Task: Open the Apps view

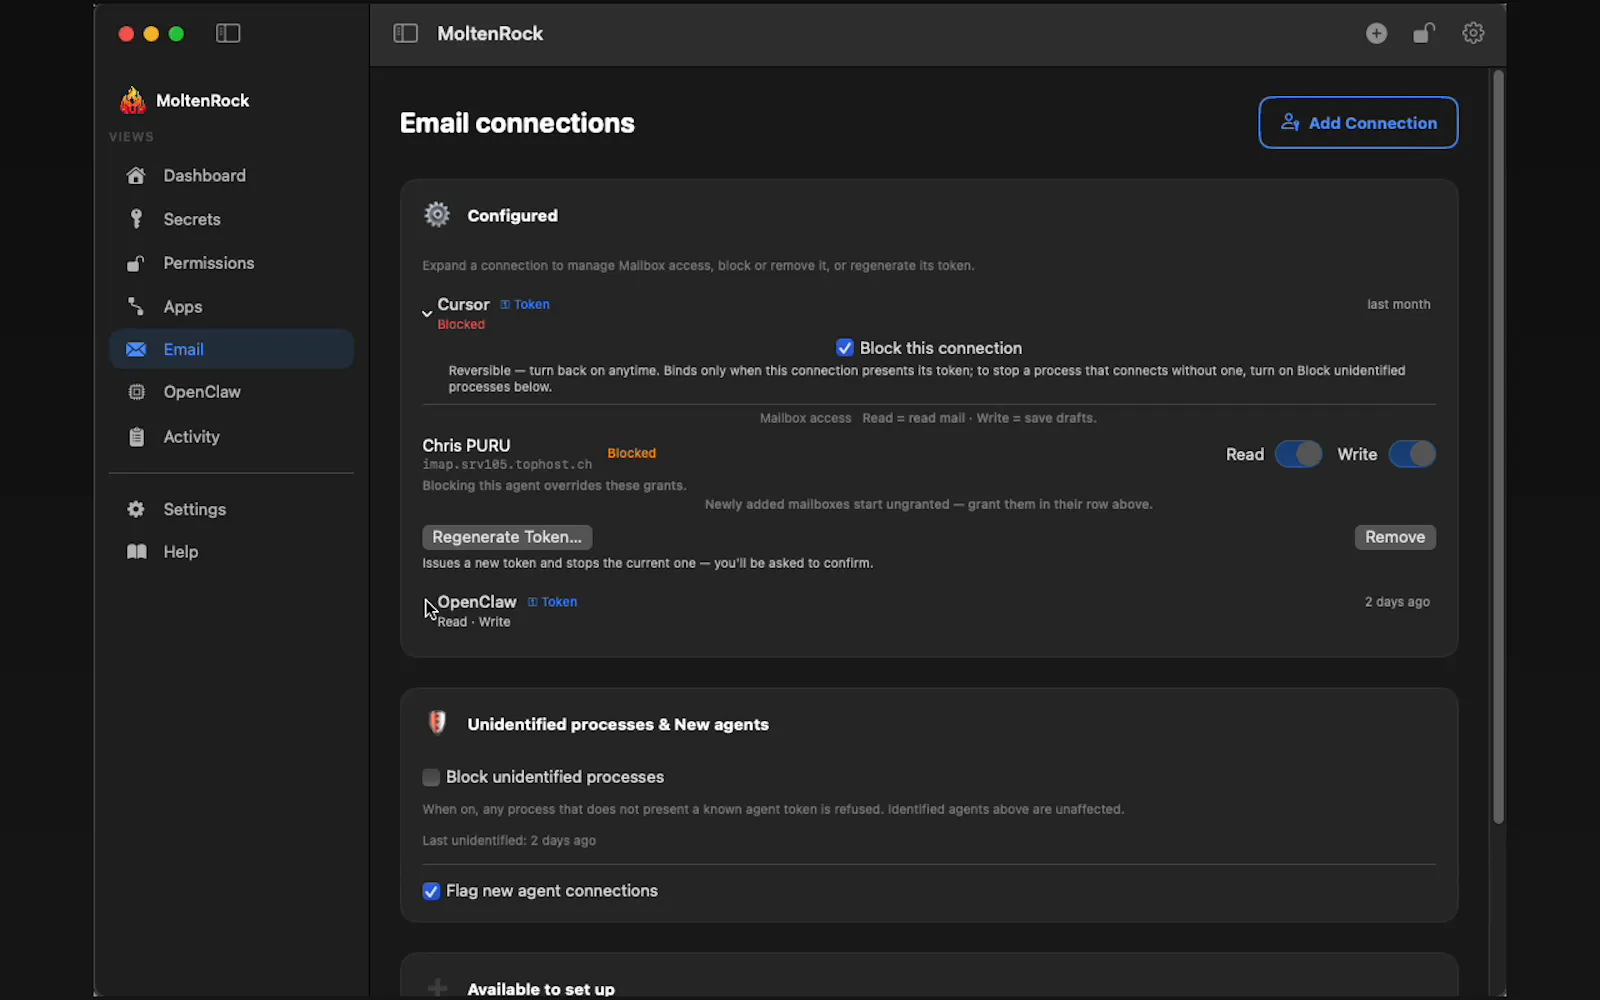Action: 231,307
